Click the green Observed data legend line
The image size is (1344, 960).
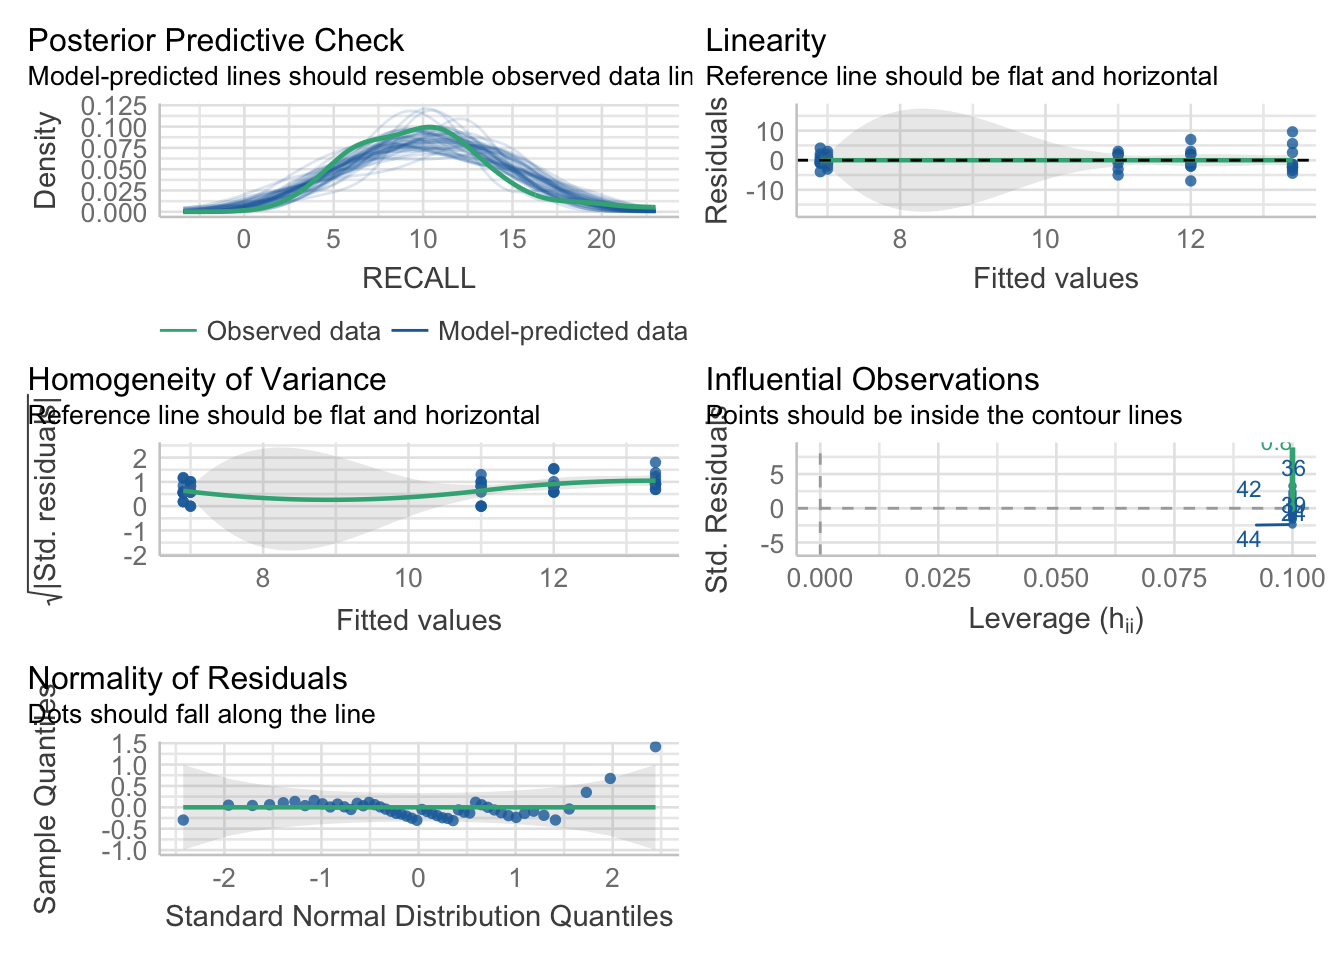coord(178,332)
